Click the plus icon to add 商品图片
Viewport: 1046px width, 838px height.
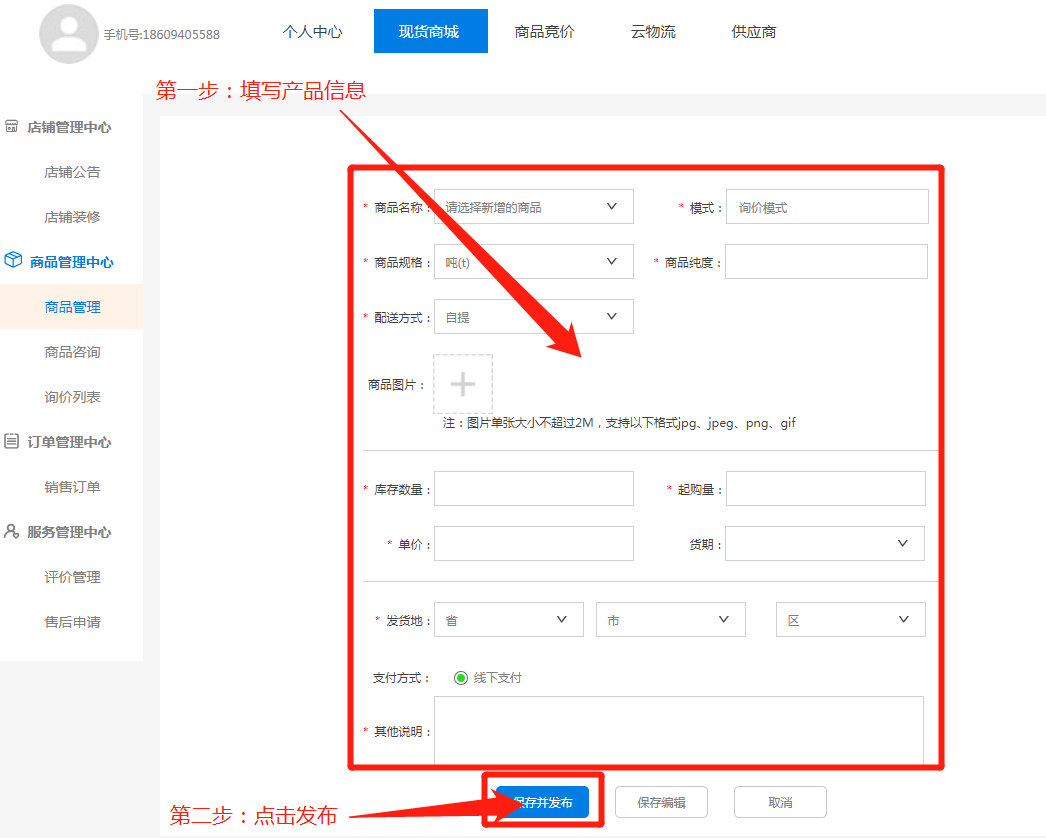pos(463,384)
